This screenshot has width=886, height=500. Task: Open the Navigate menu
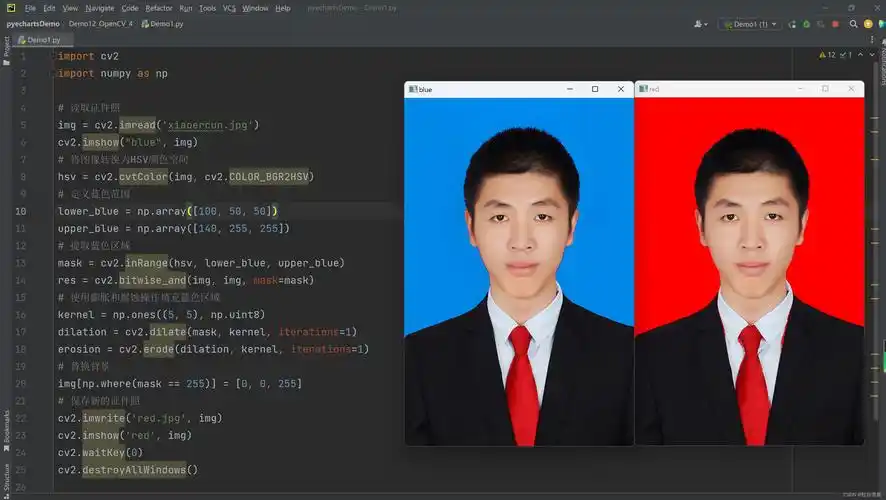pos(99,8)
